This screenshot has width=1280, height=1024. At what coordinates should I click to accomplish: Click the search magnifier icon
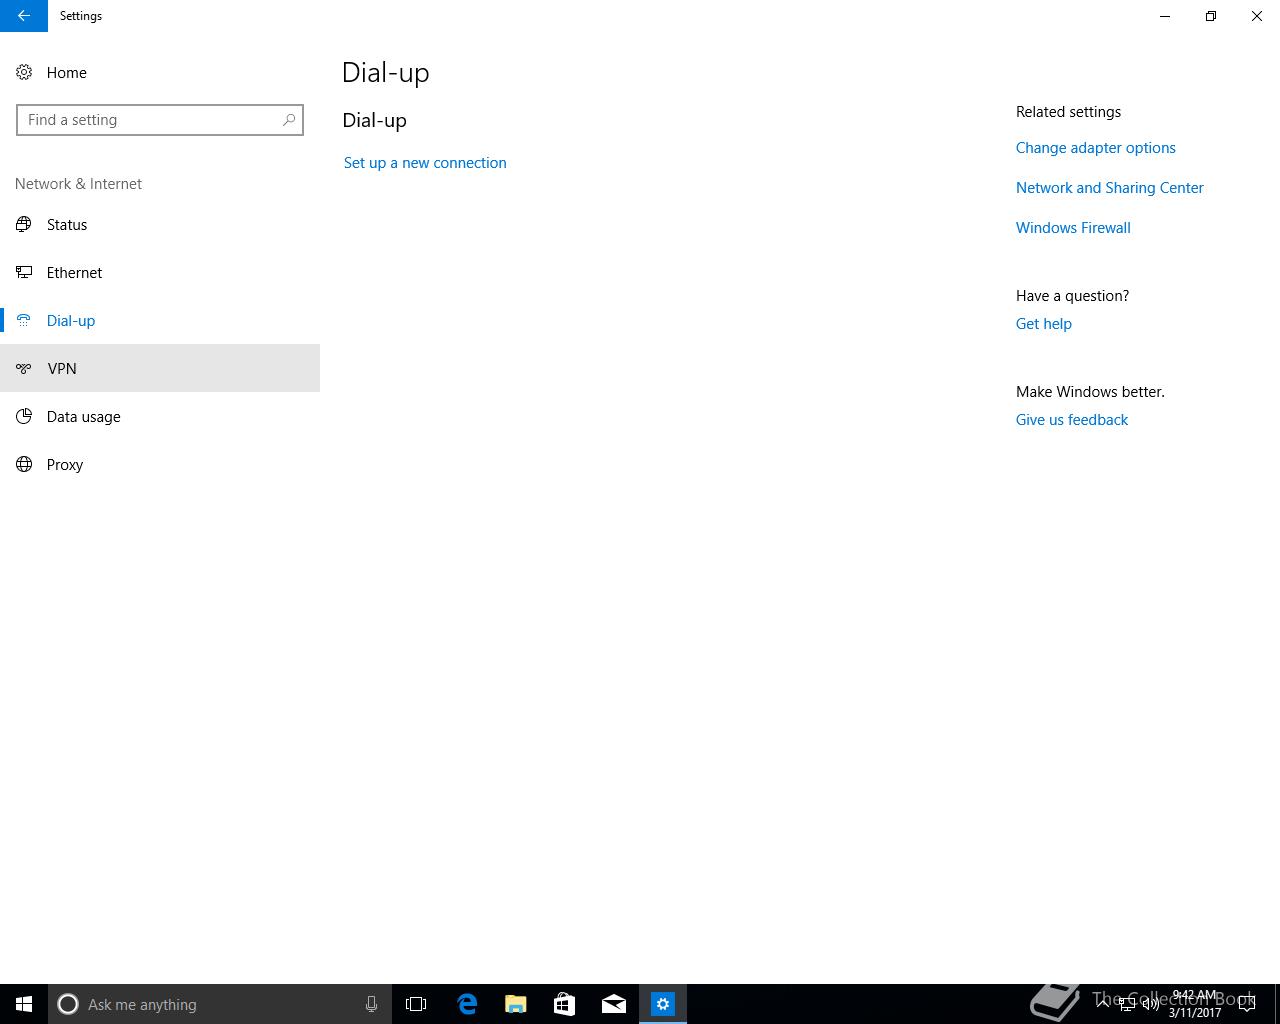[289, 120]
